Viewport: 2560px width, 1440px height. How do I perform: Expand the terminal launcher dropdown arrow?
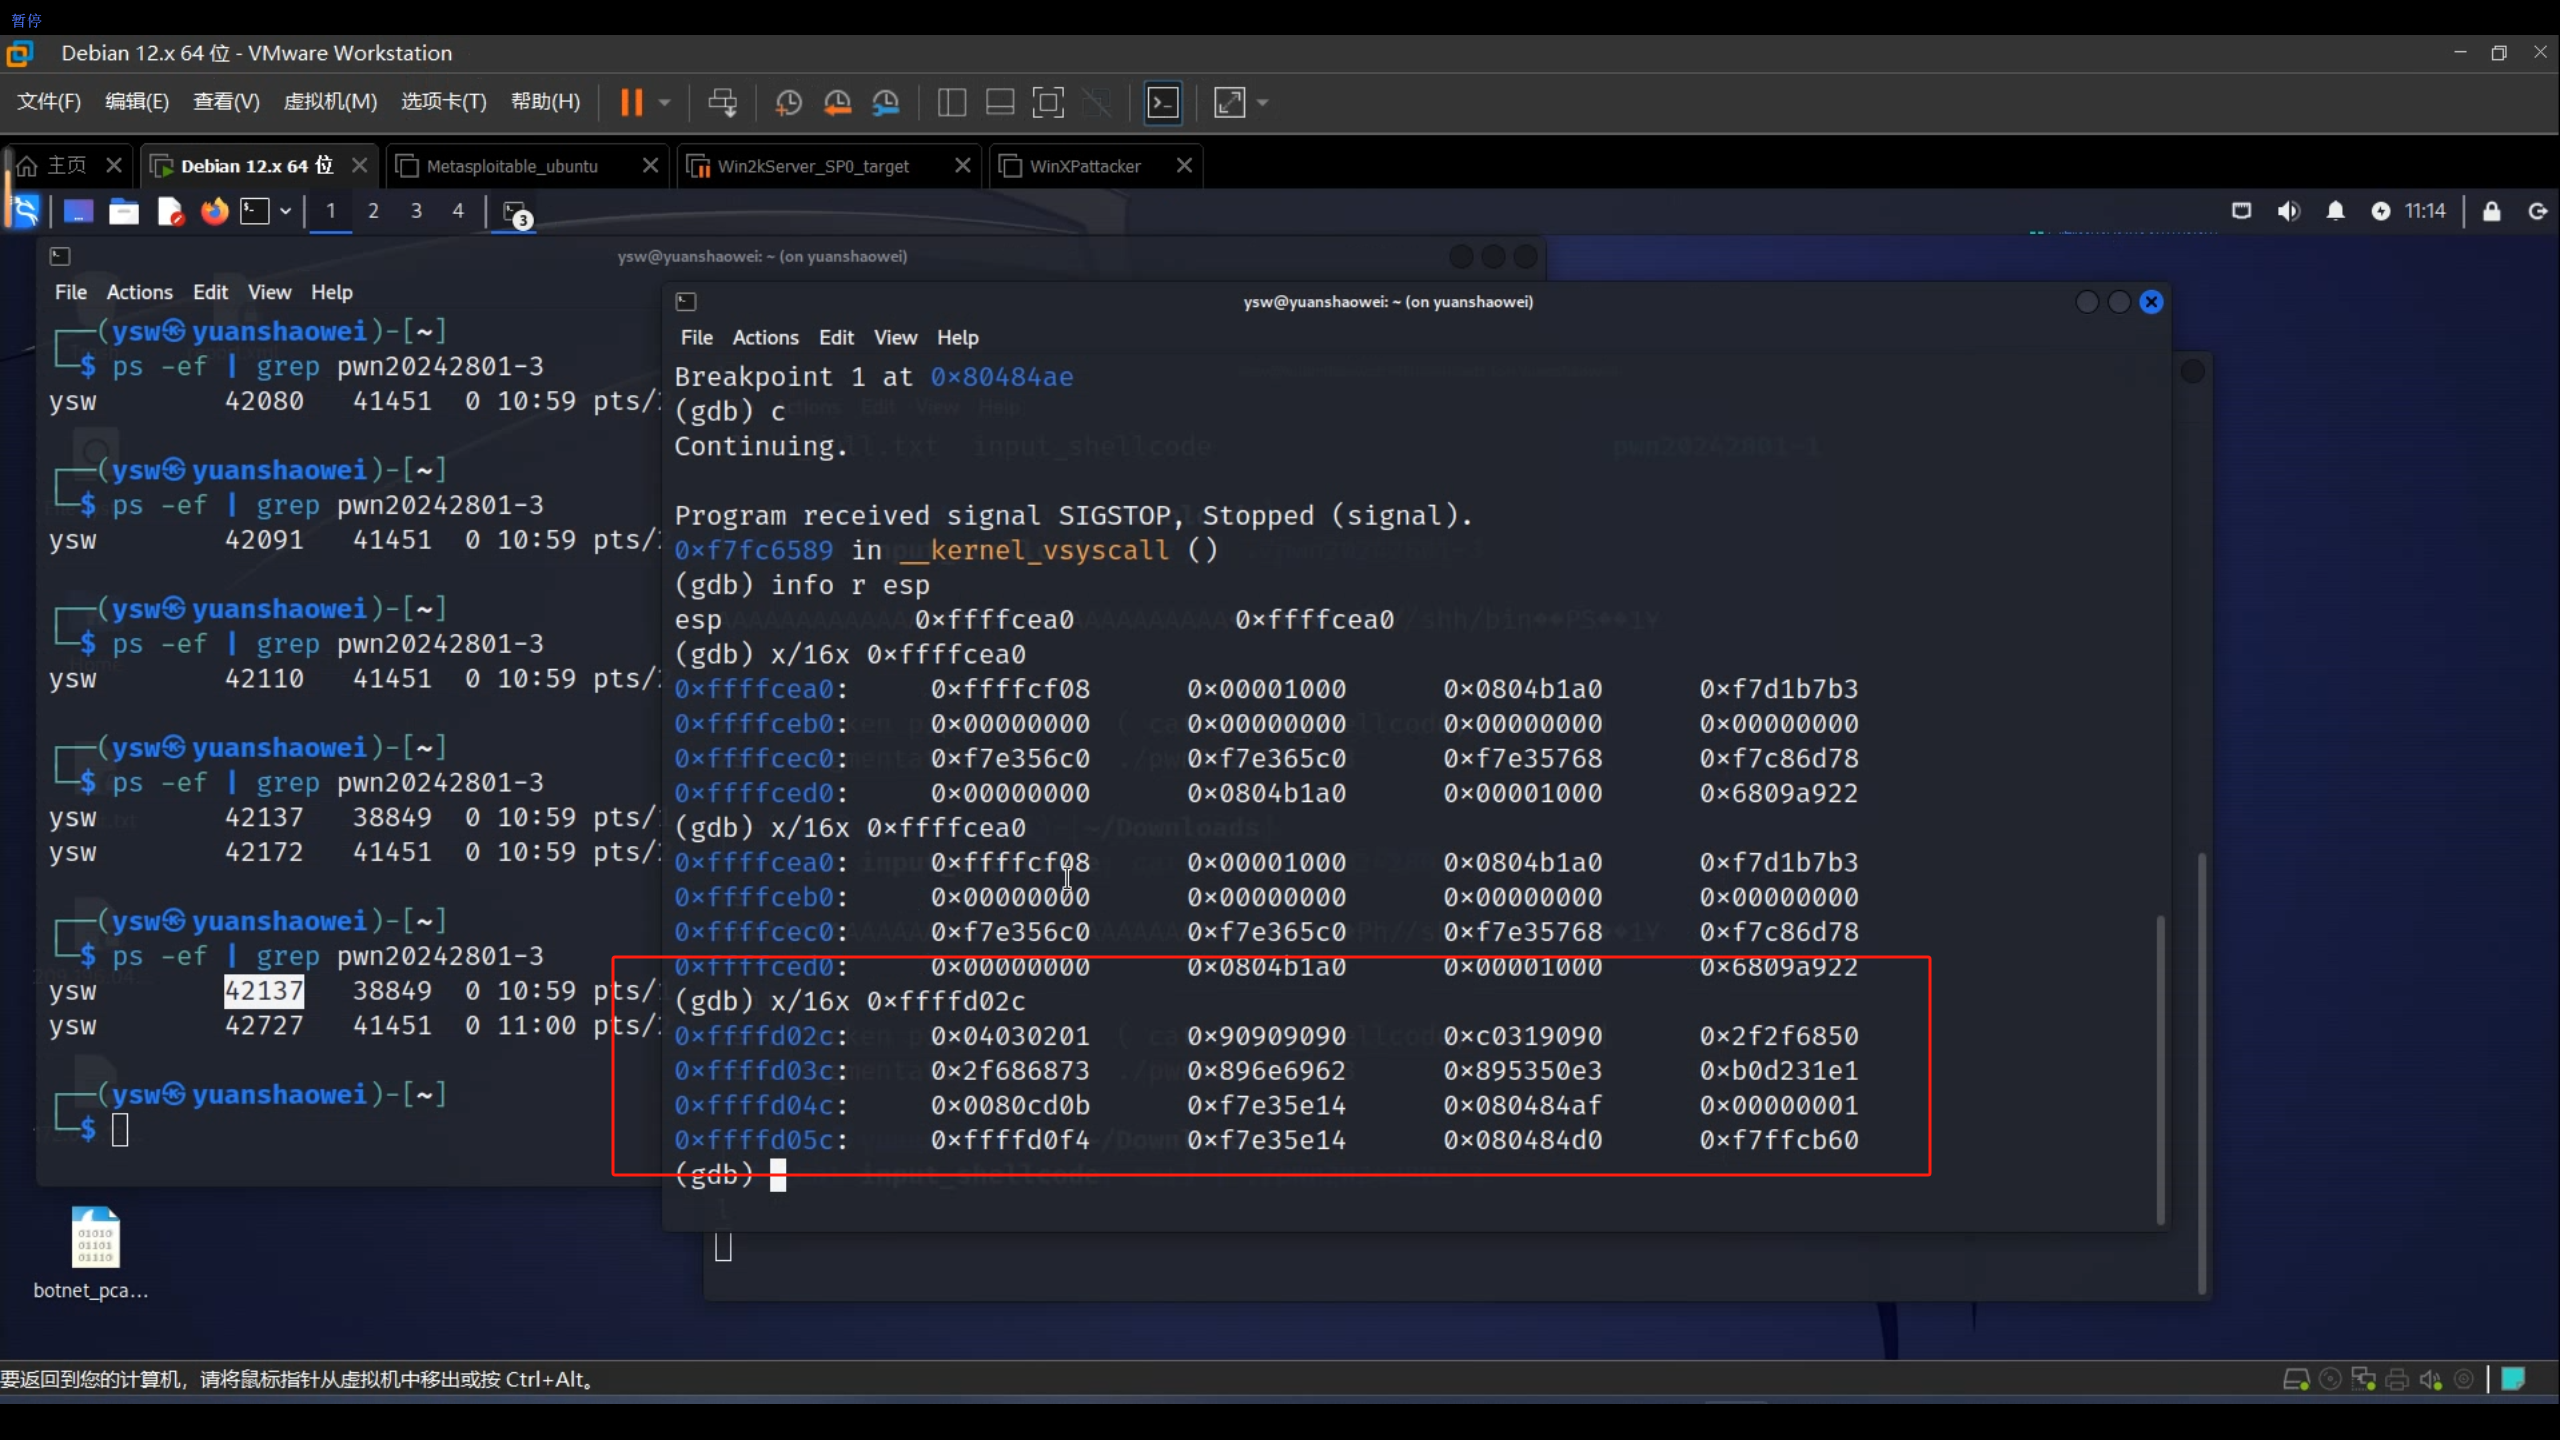(286, 211)
